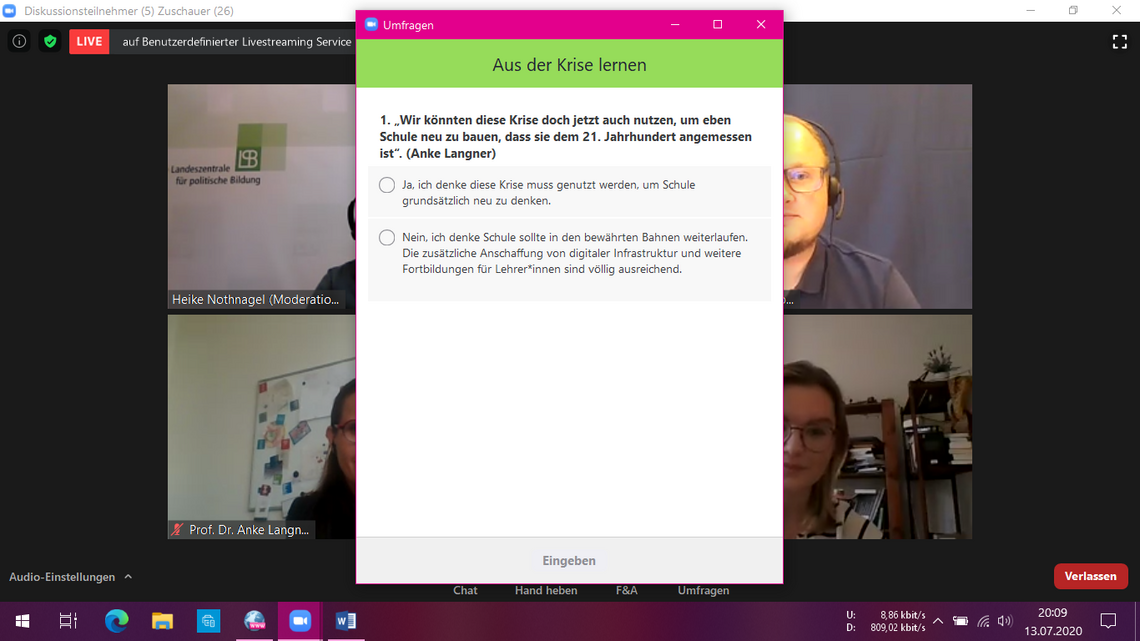Open Microsoft Edge from the taskbar
Screen dimensions: 1140x641
point(116,621)
